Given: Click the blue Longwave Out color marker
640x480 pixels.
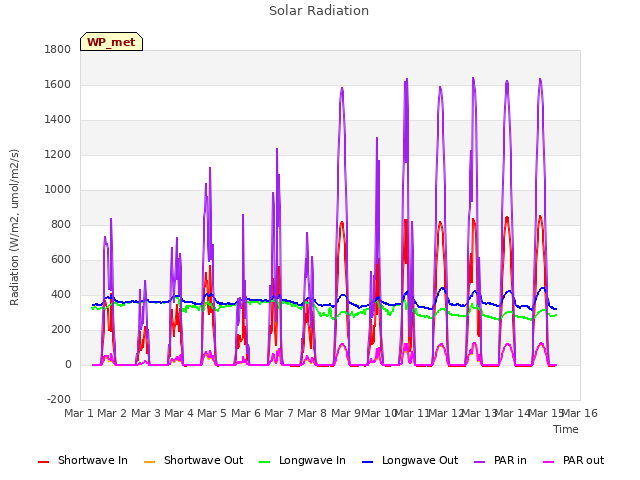Looking at the screenshot, I should (367, 462).
